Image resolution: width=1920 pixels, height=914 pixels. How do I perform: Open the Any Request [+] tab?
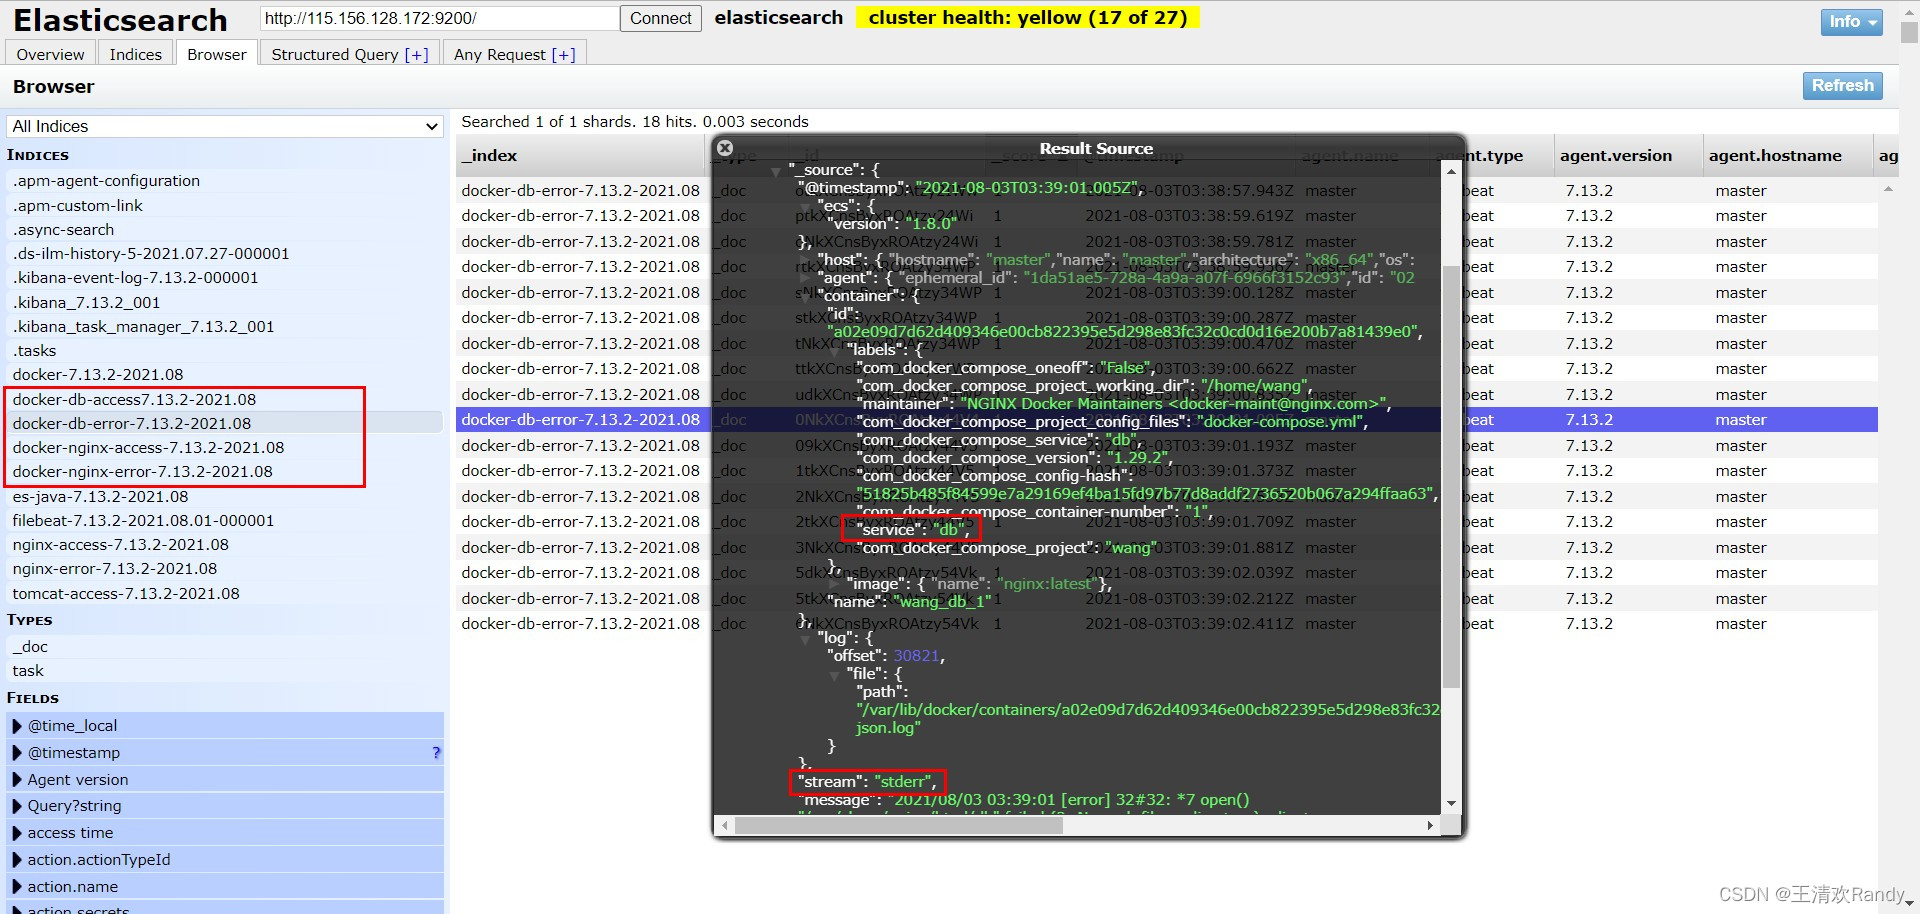click(x=514, y=54)
